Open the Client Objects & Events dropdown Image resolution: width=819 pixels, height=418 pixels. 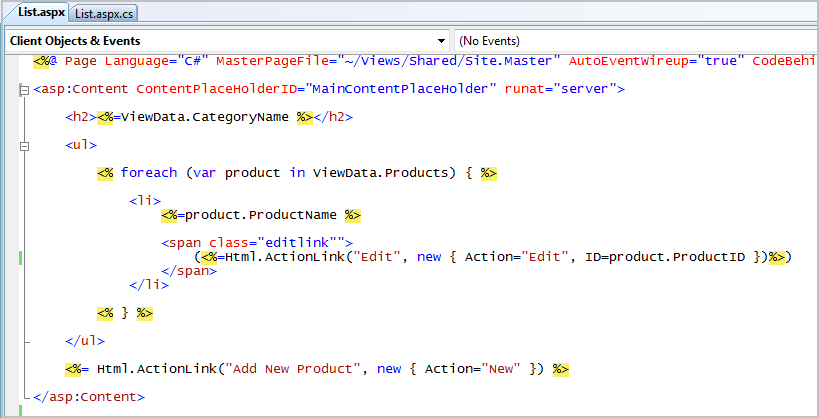point(228,41)
